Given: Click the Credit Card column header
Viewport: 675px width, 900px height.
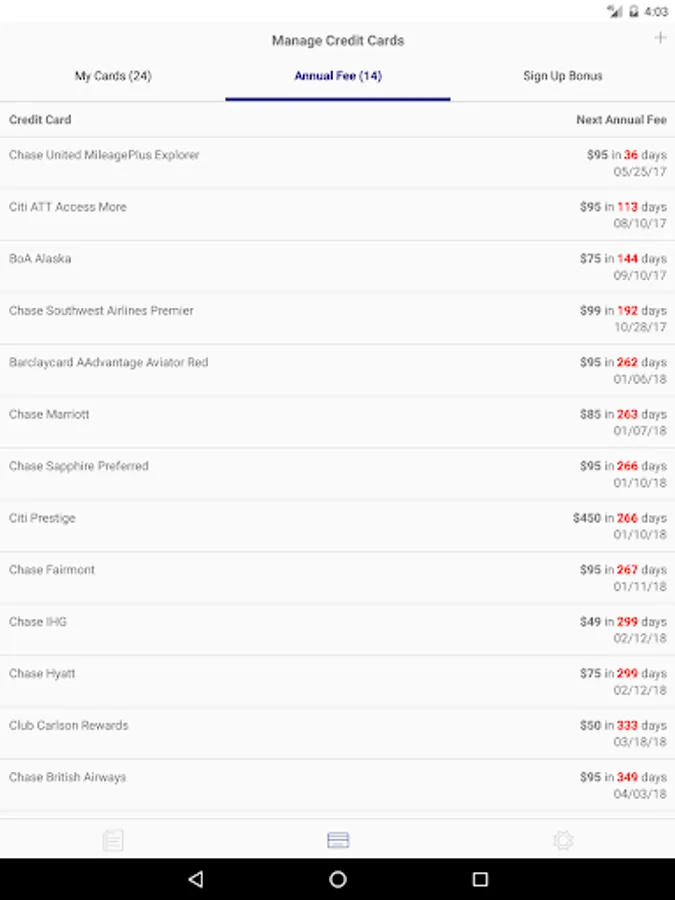Looking at the screenshot, I should (40, 120).
